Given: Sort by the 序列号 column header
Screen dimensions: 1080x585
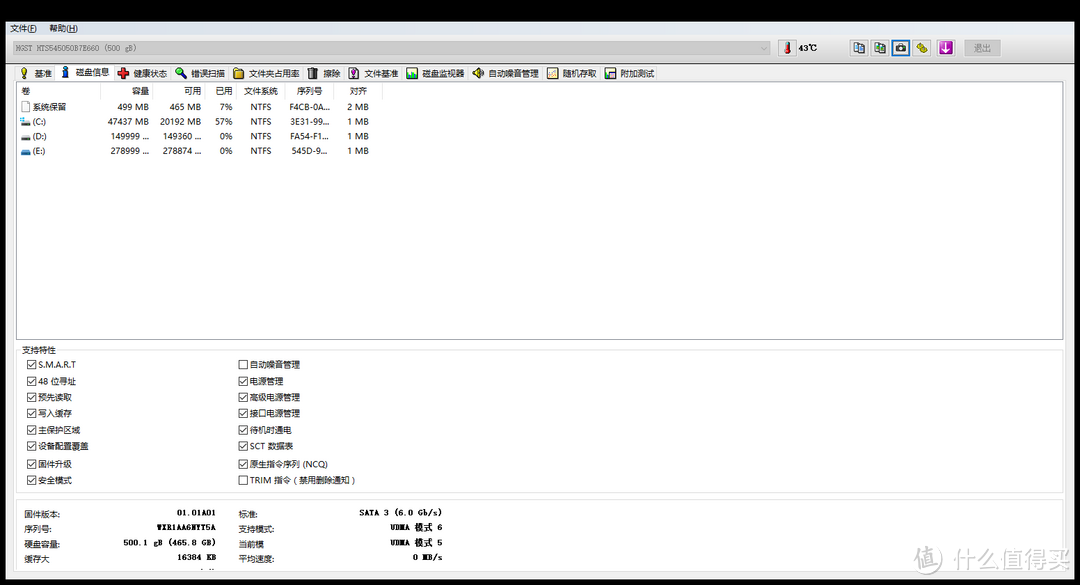Looking at the screenshot, I should coord(309,91).
